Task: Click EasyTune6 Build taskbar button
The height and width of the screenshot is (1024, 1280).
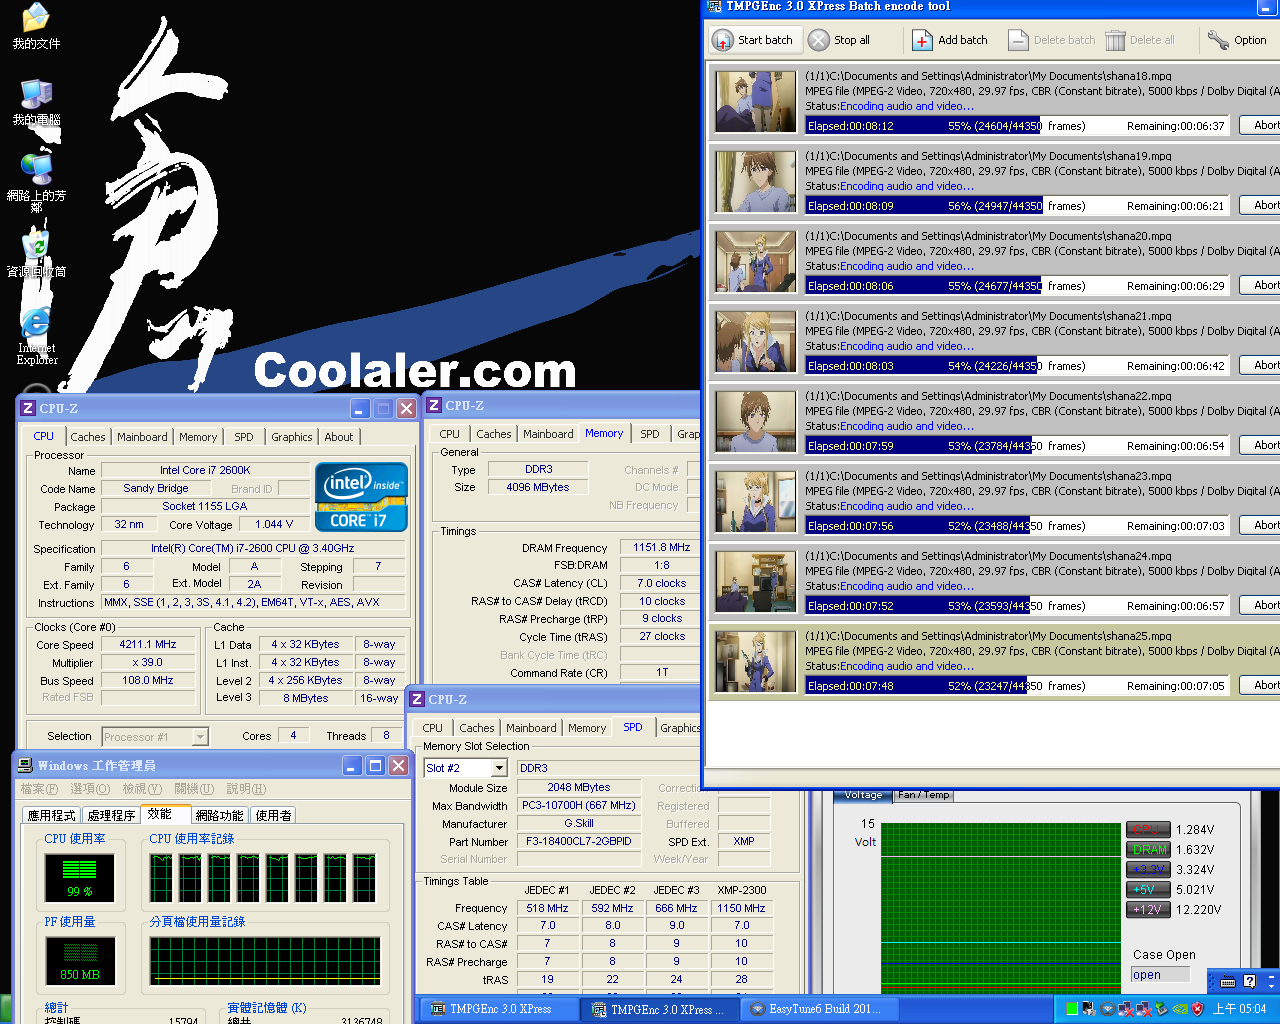Action: click(818, 1009)
